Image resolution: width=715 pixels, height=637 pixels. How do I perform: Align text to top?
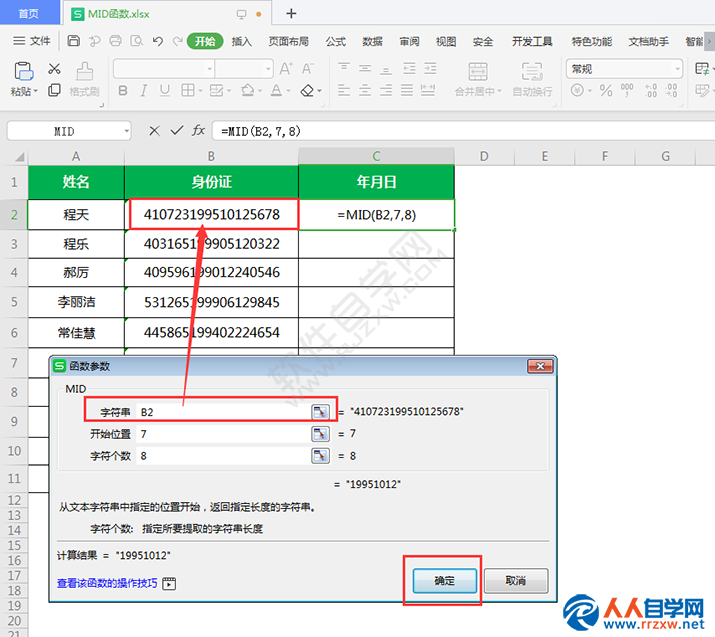[x=344, y=68]
